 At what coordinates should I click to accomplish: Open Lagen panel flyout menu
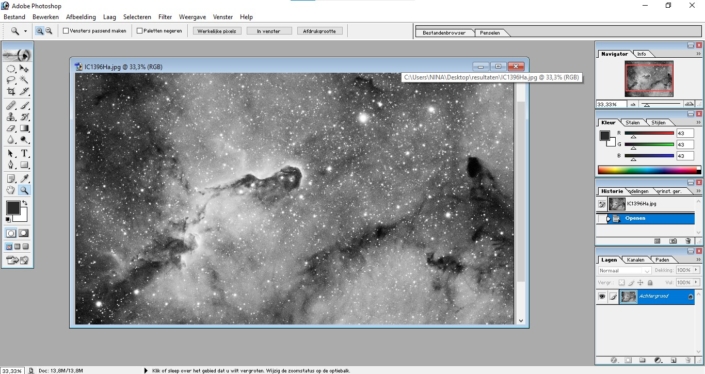[698, 260]
